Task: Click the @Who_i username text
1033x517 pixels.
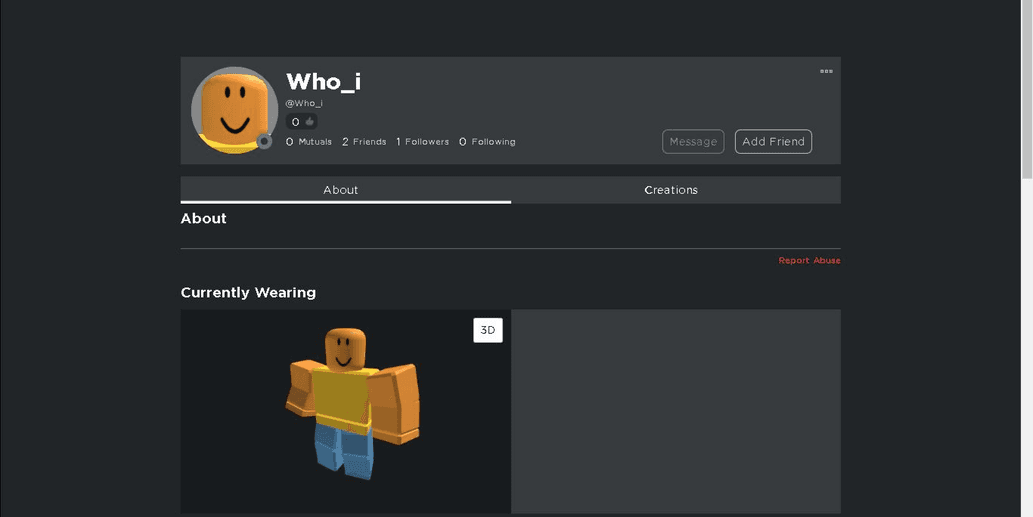Action: point(304,103)
